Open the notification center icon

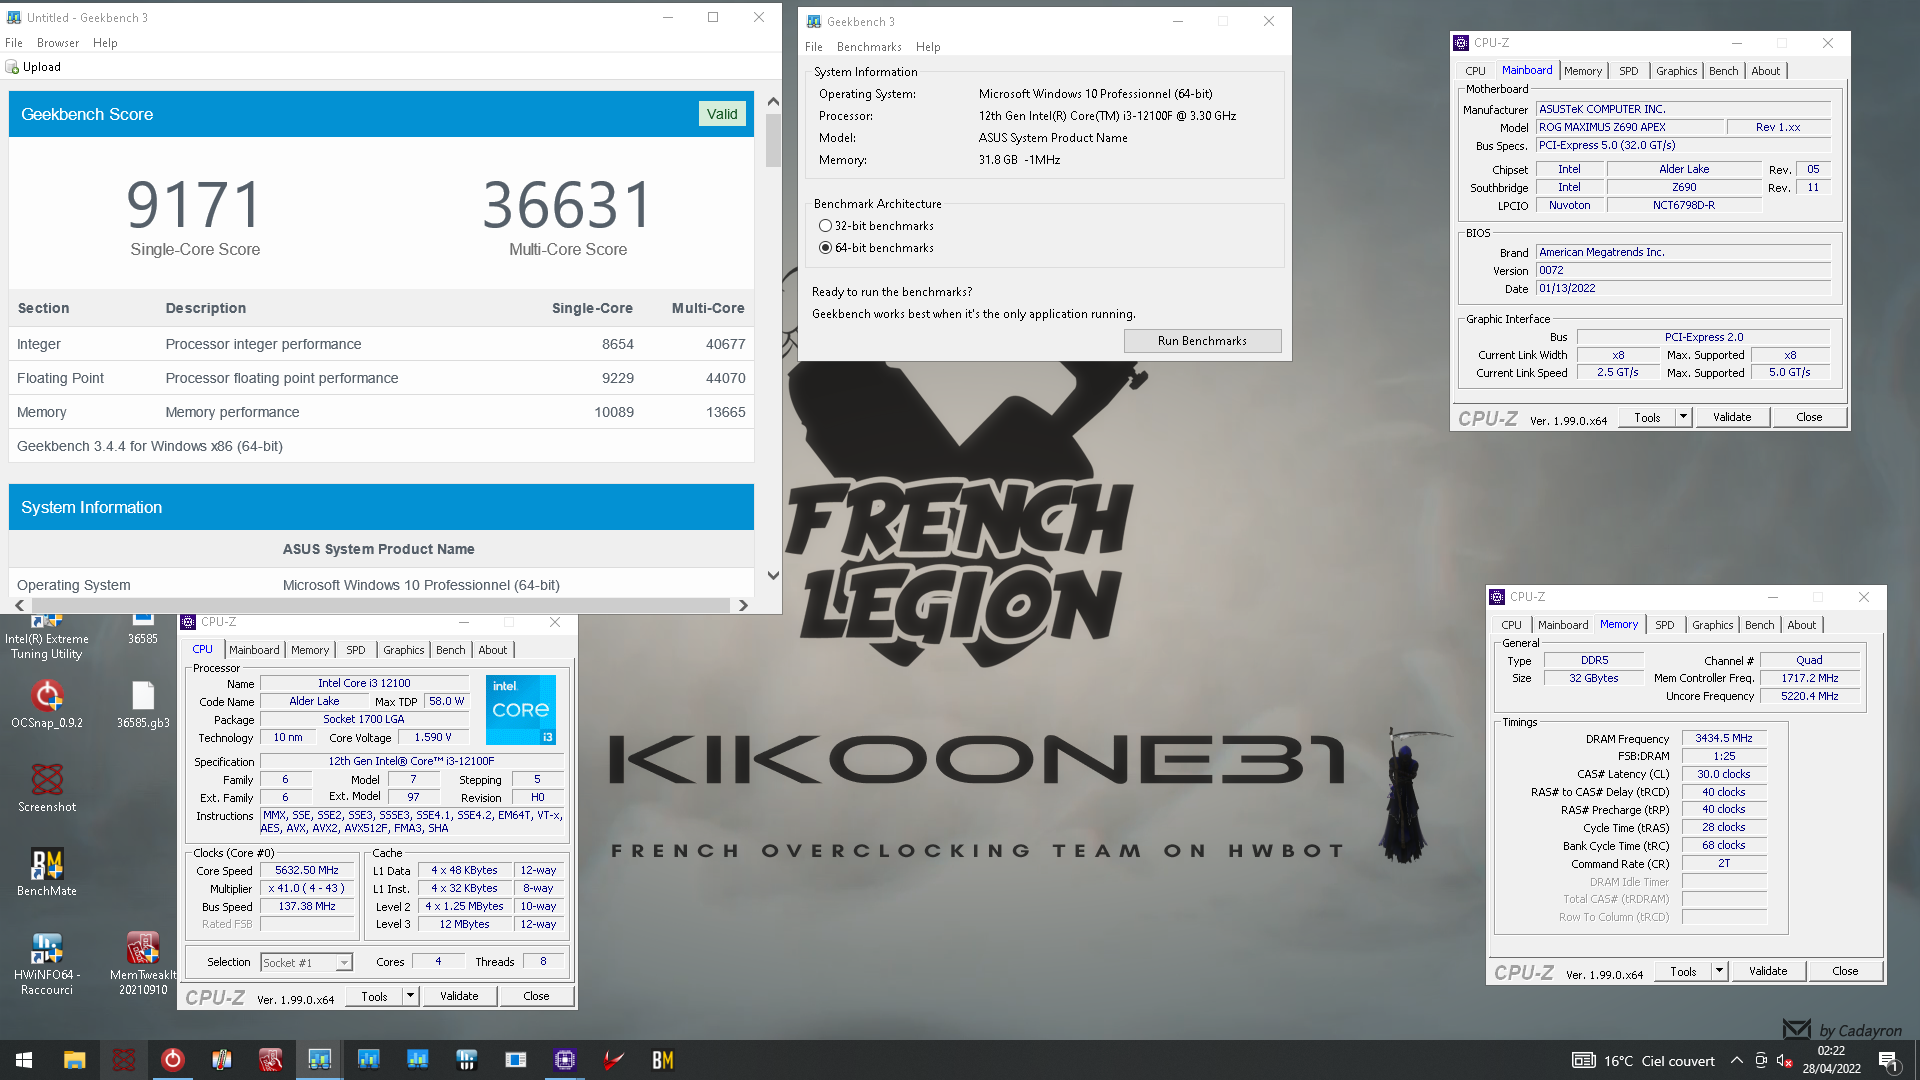click(x=1888, y=1061)
